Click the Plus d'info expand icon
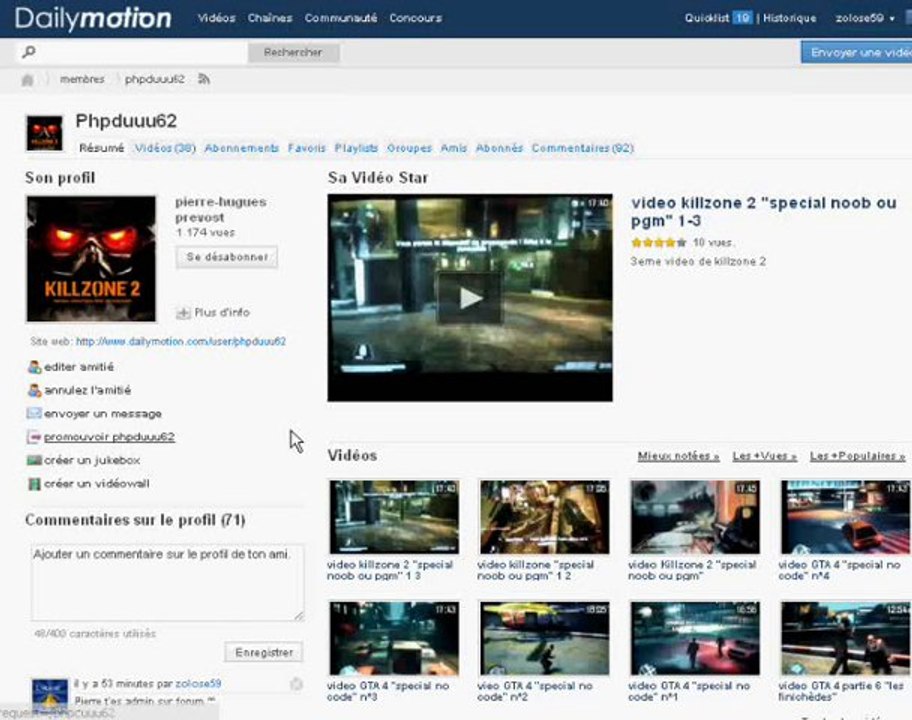The width and height of the screenshot is (912, 720). (183, 313)
